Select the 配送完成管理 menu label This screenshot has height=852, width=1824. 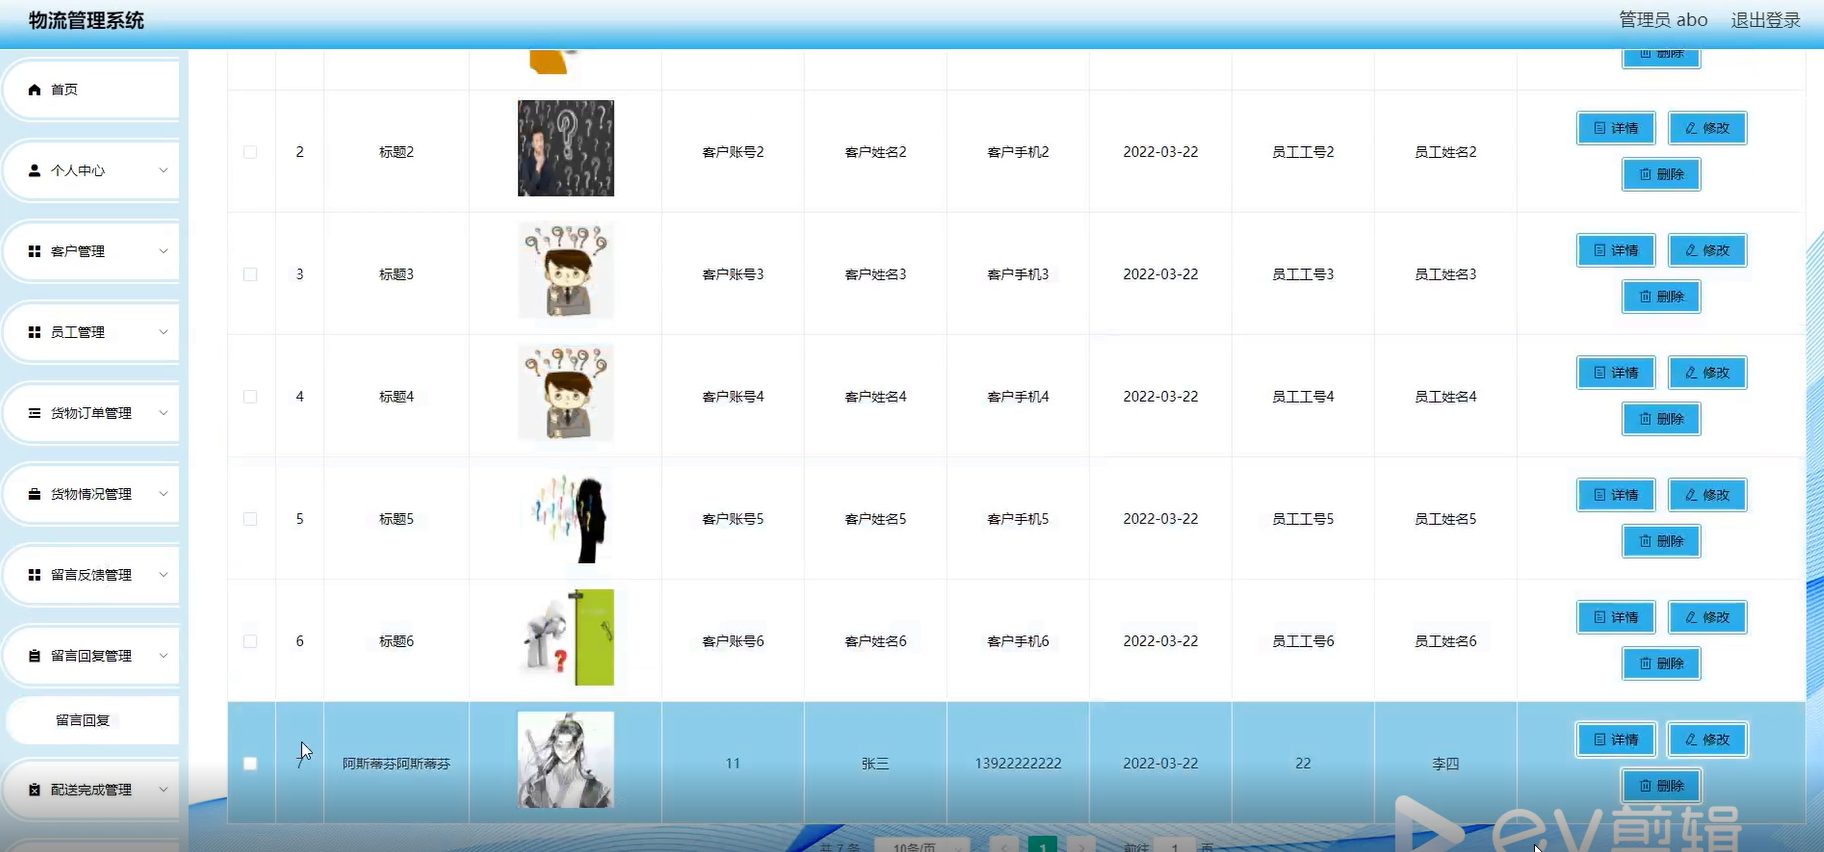91,790
